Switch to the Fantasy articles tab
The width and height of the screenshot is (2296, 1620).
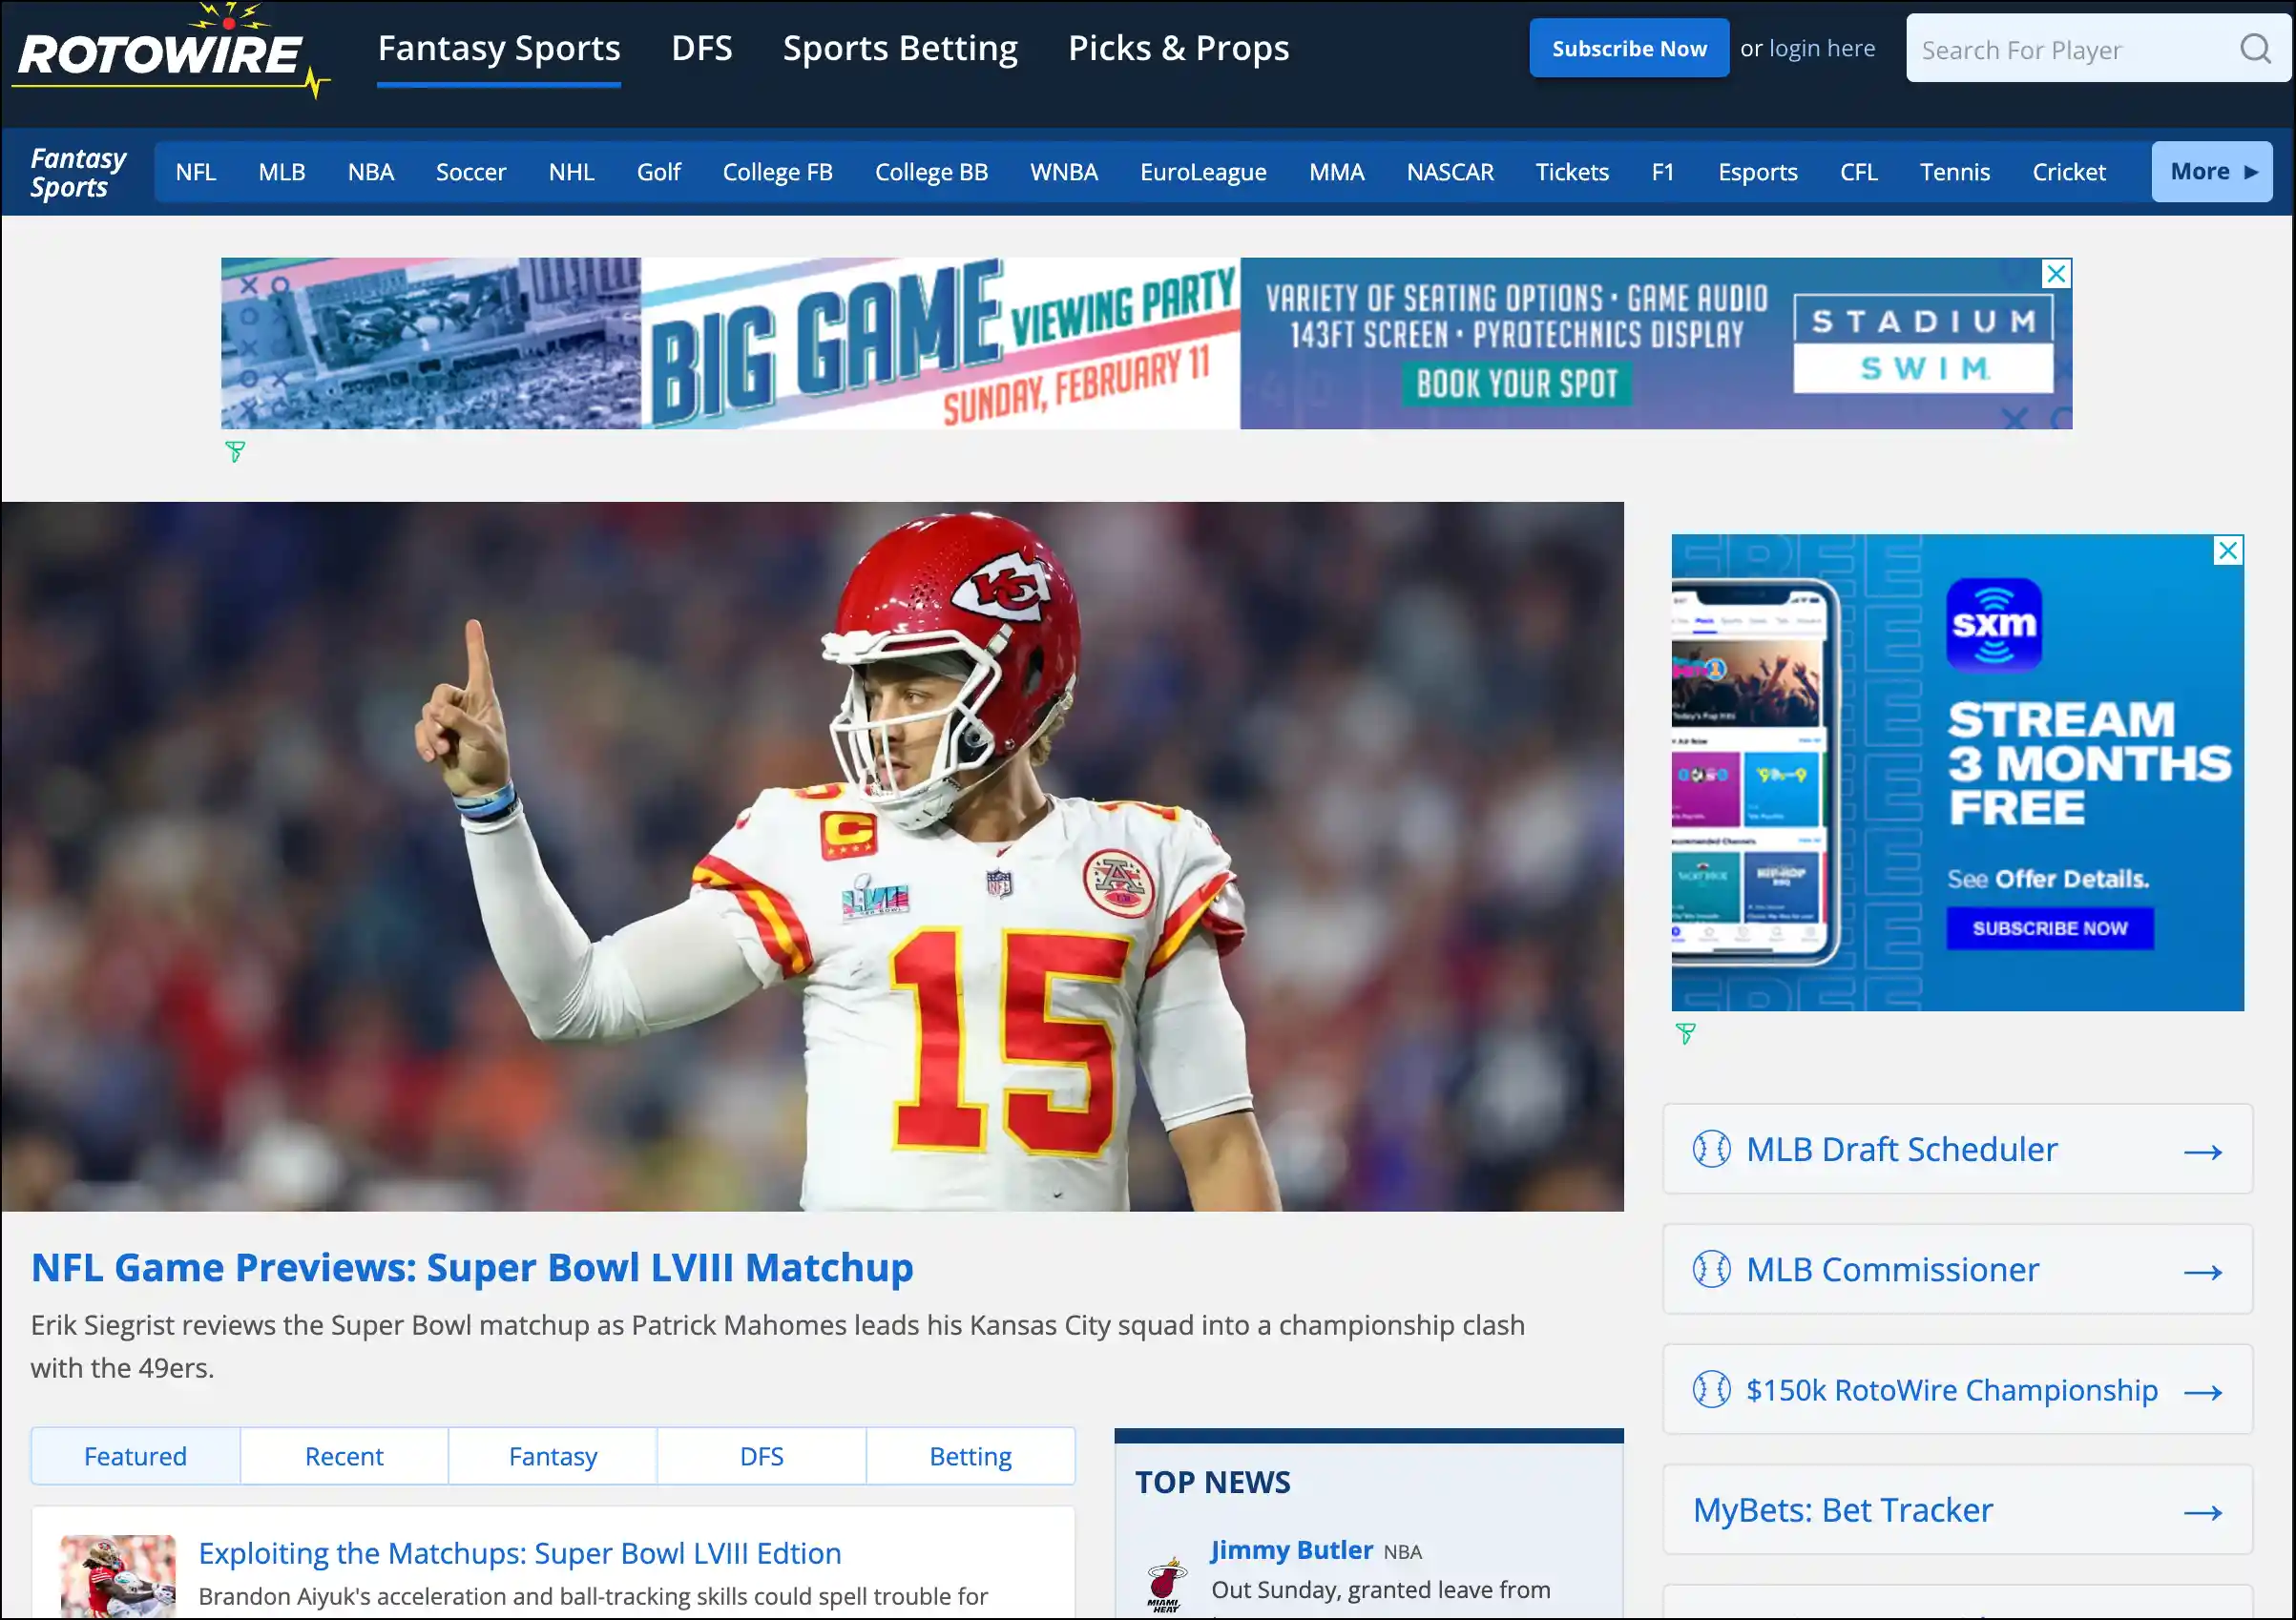pos(553,1456)
